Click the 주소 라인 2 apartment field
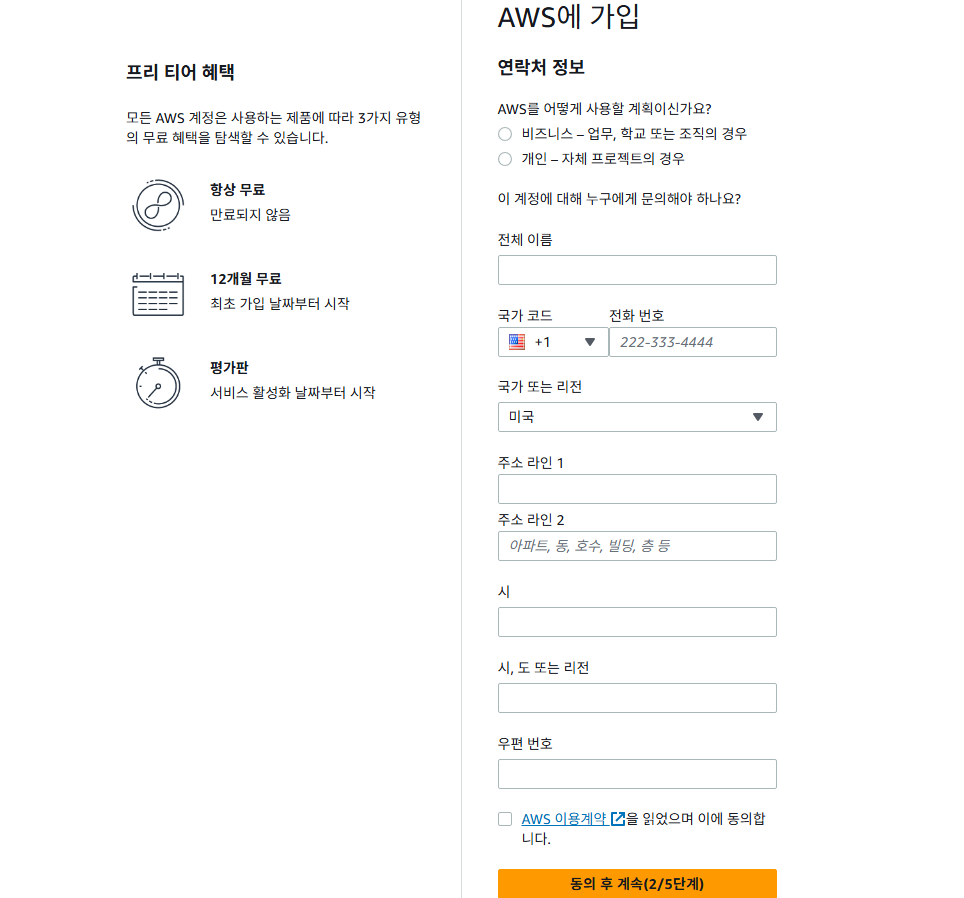The height and width of the screenshot is (898, 964). click(637, 546)
